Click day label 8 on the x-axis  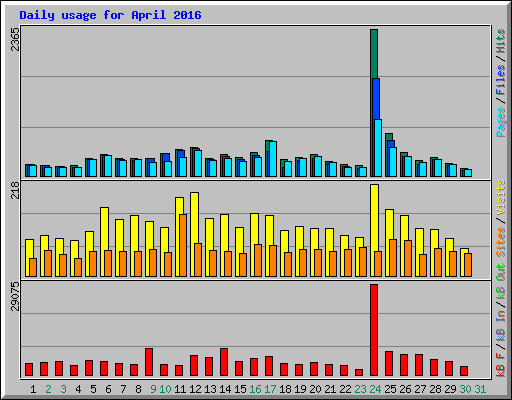click(138, 389)
